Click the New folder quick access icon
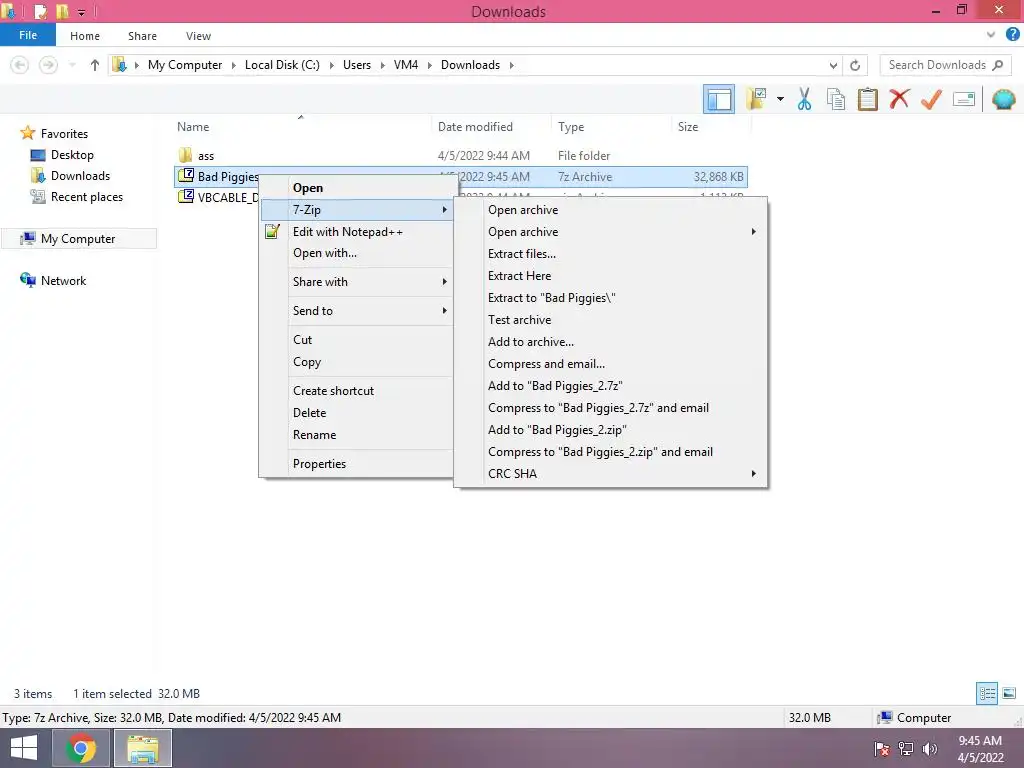 [x=63, y=11]
